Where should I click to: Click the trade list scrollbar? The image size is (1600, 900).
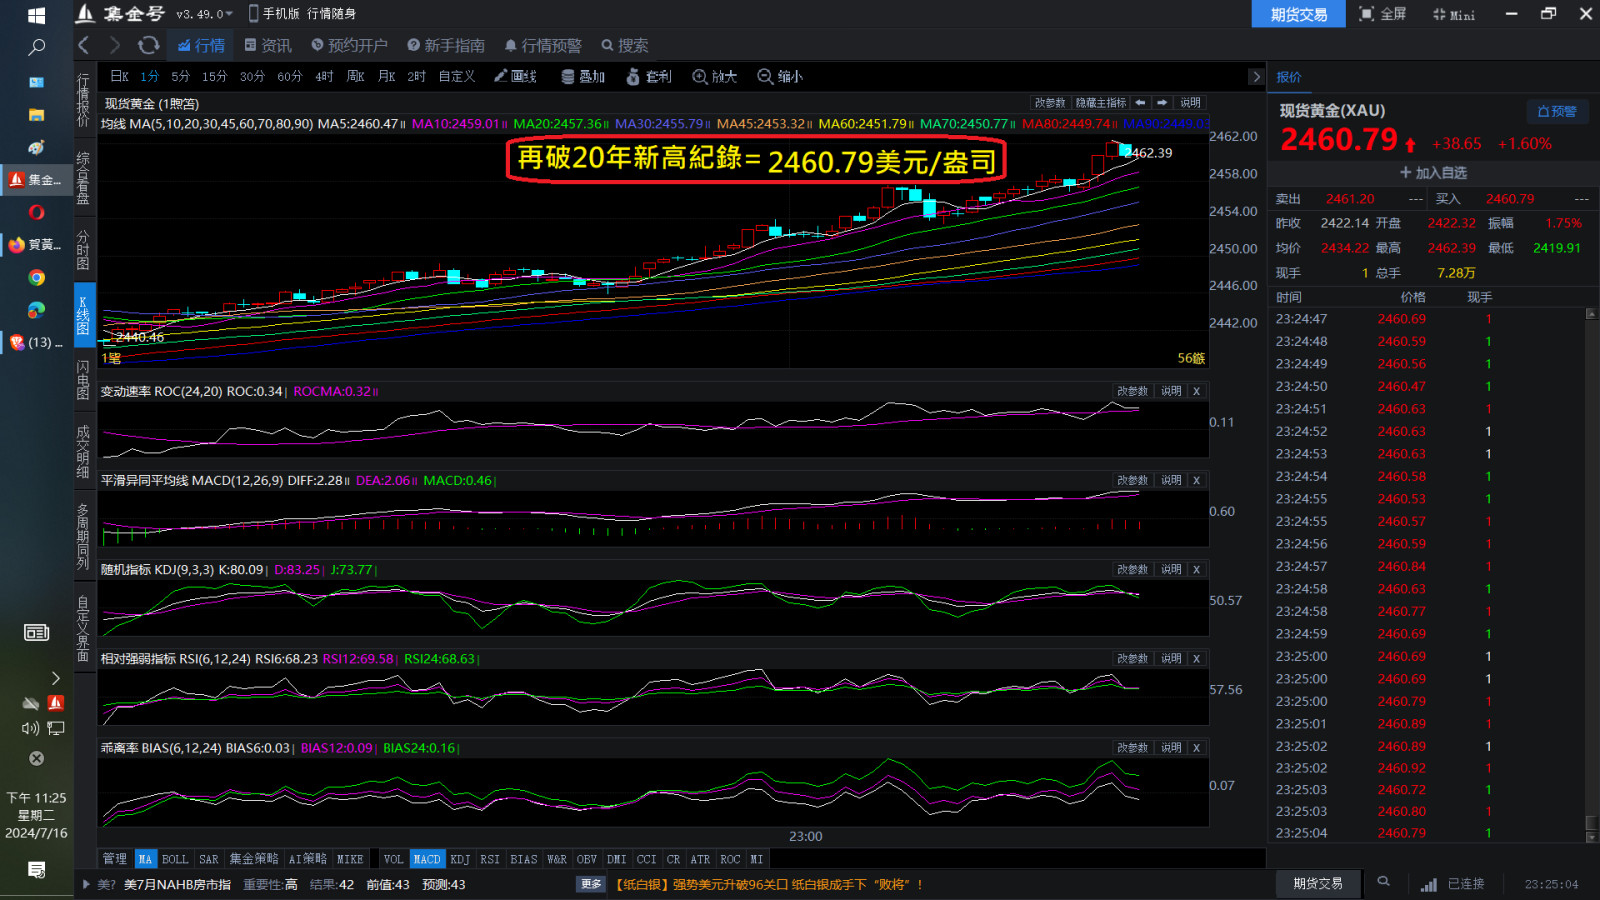(x=1590, y=570)
